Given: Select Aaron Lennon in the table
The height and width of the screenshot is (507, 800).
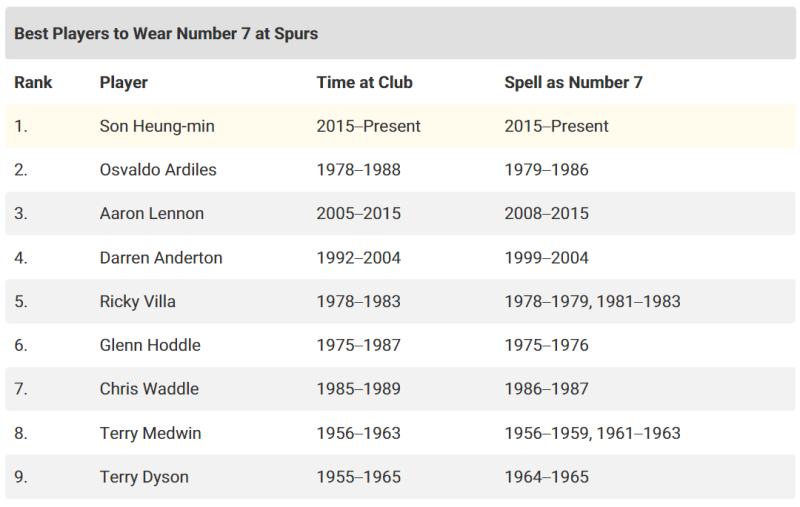Looking at the screenshot, I should (x=152, y=213).
